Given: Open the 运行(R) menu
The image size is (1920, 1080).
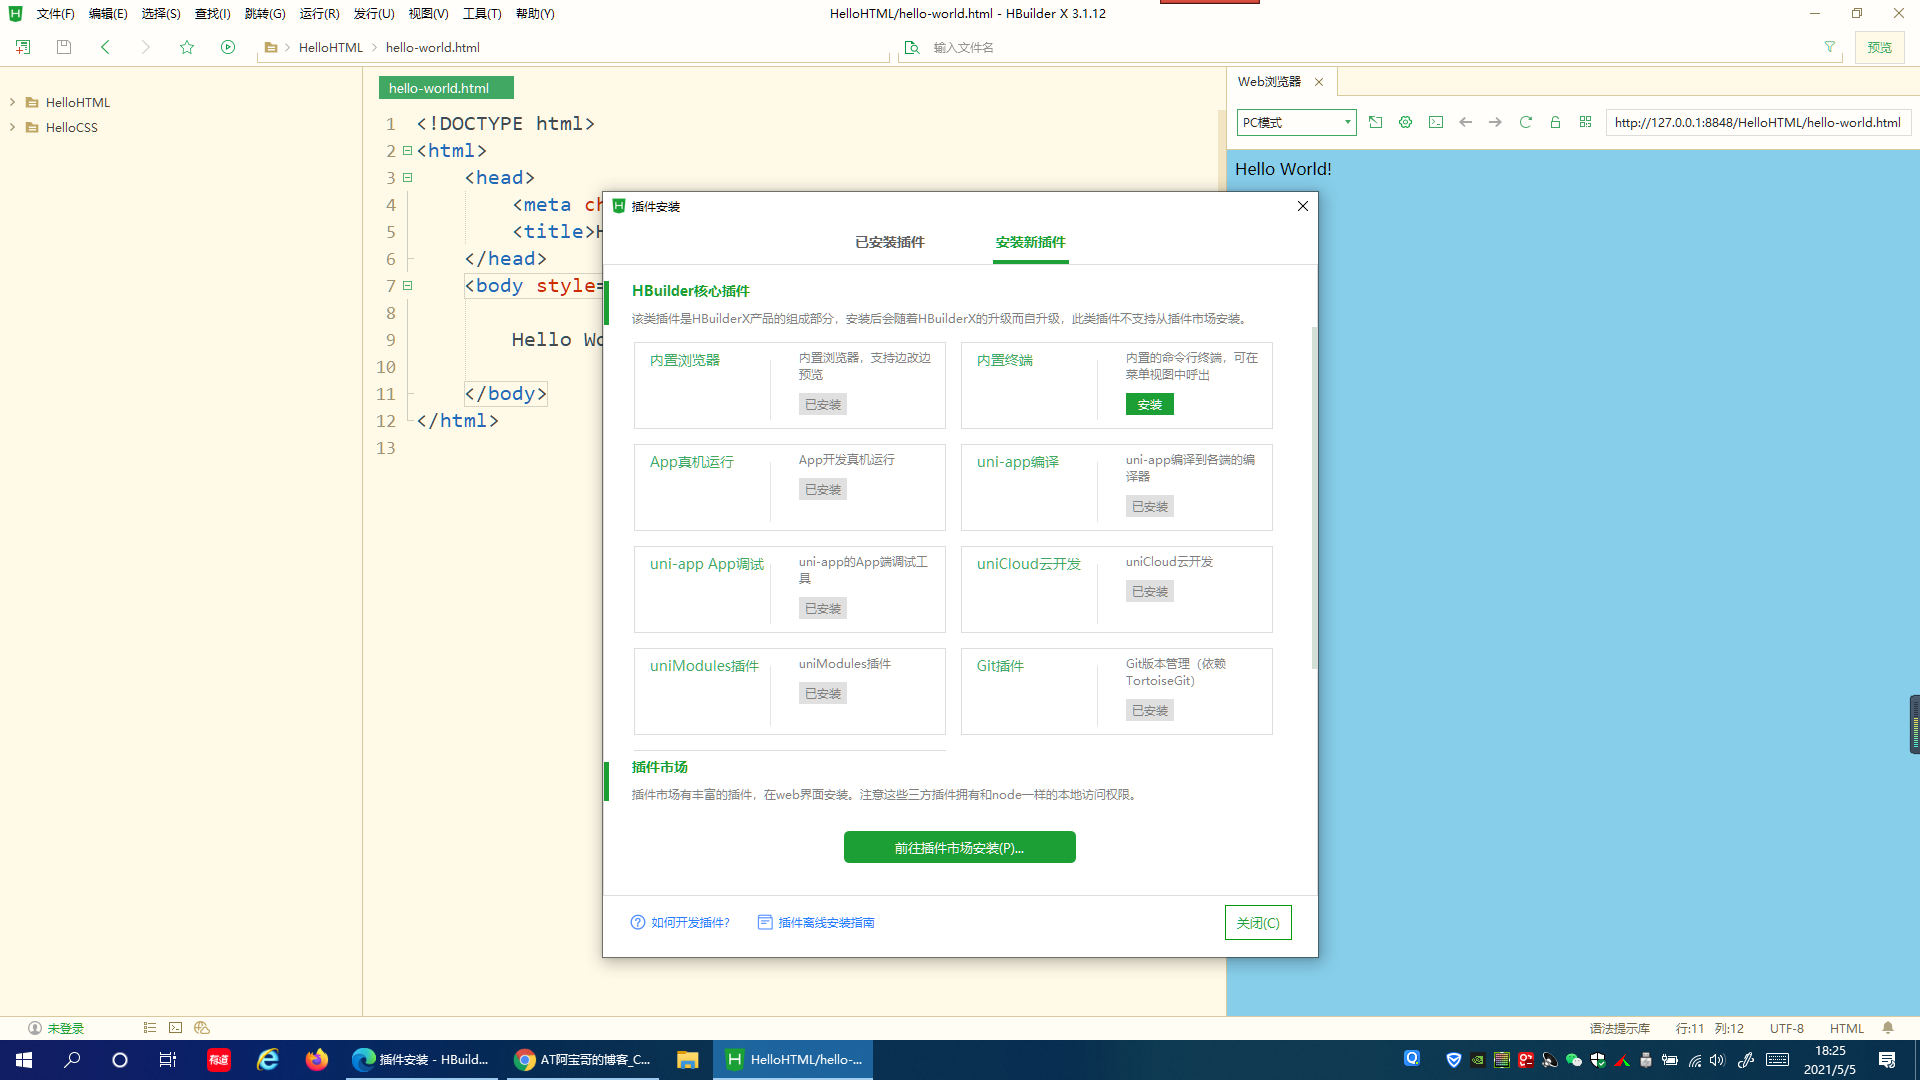Looking at the screenshot, I should coord(318,13).
